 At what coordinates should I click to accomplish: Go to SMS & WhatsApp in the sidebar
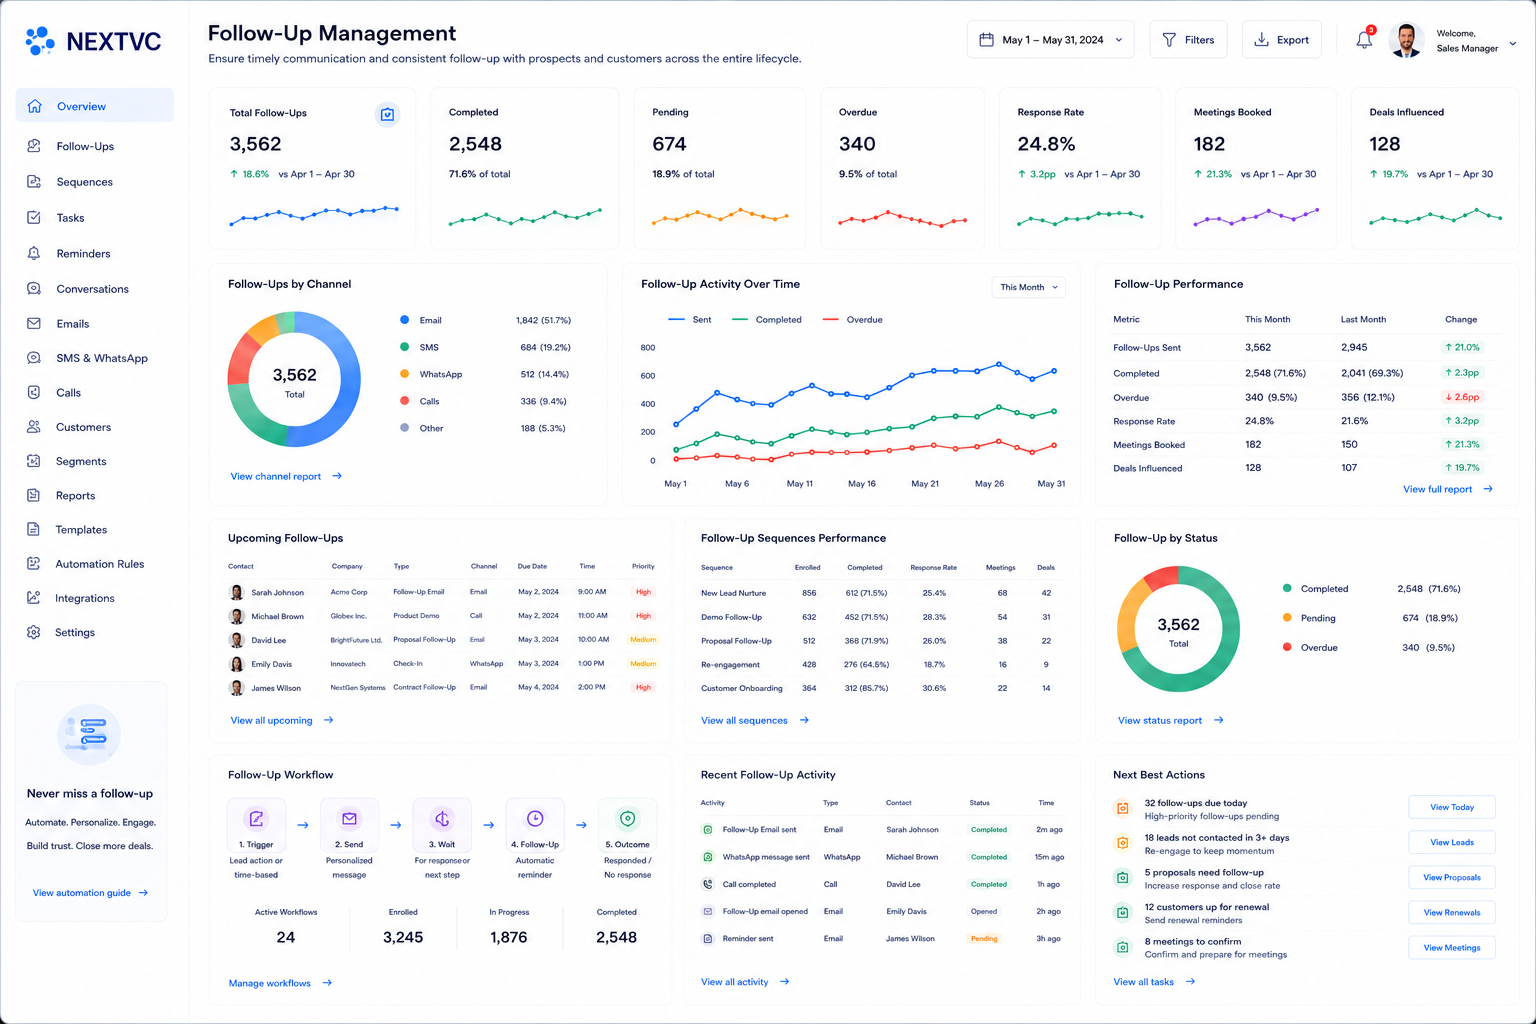(x=94, y=358)
